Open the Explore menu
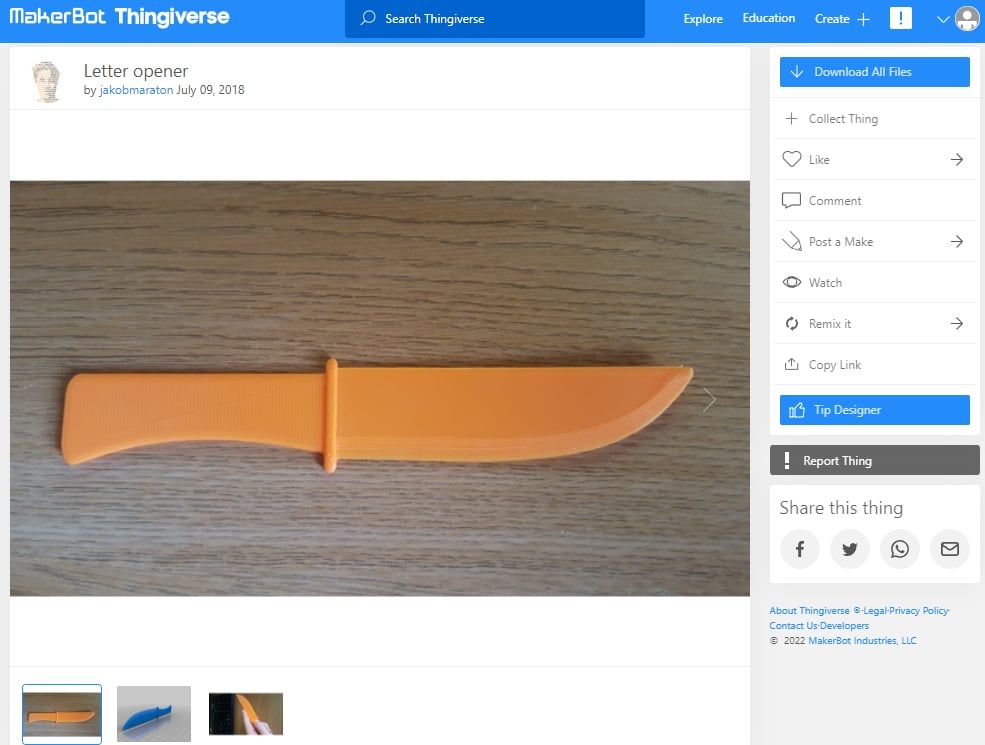 point(702,18)
